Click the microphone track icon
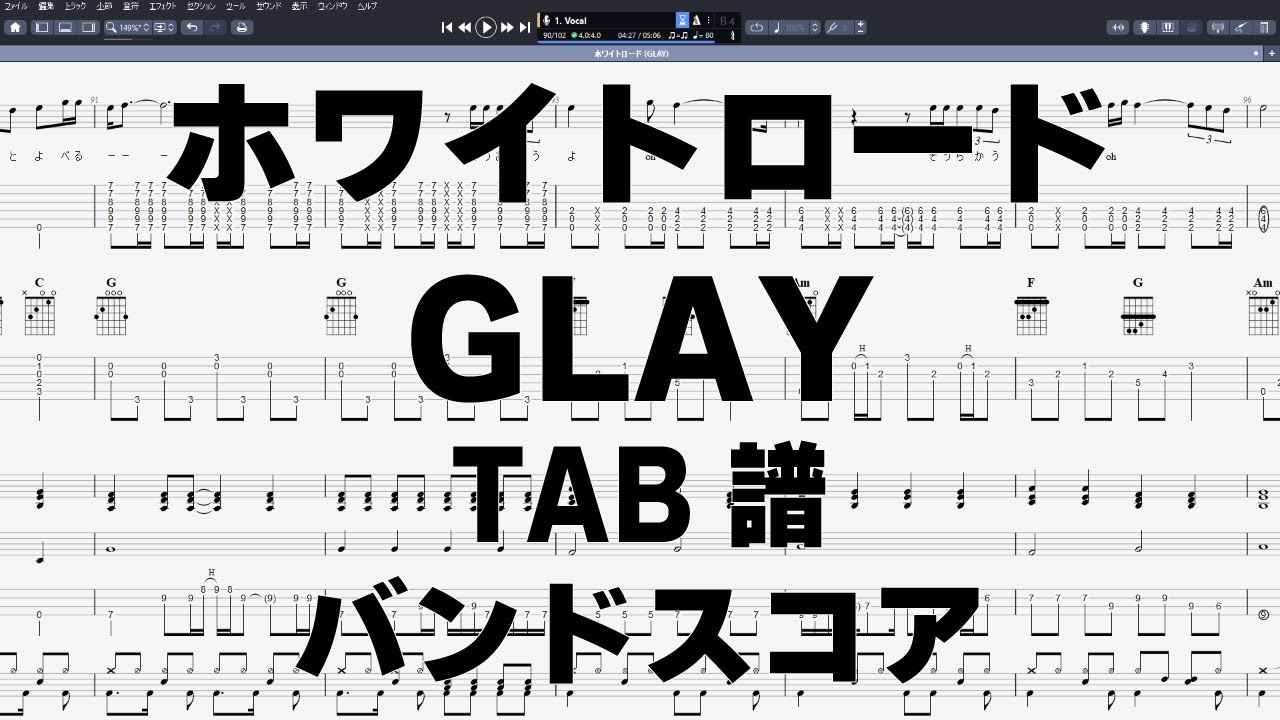This screenshot has height=720, width=1280. [546, 20]
